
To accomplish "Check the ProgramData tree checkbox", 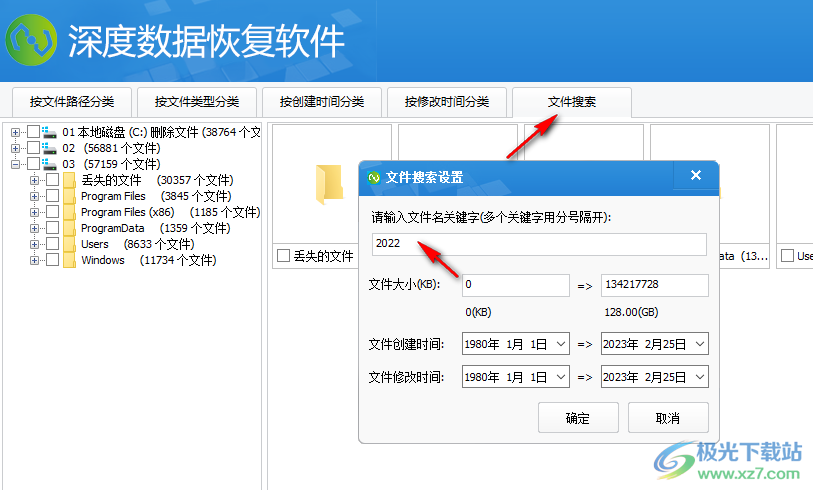I will click(x=52, y=228).
